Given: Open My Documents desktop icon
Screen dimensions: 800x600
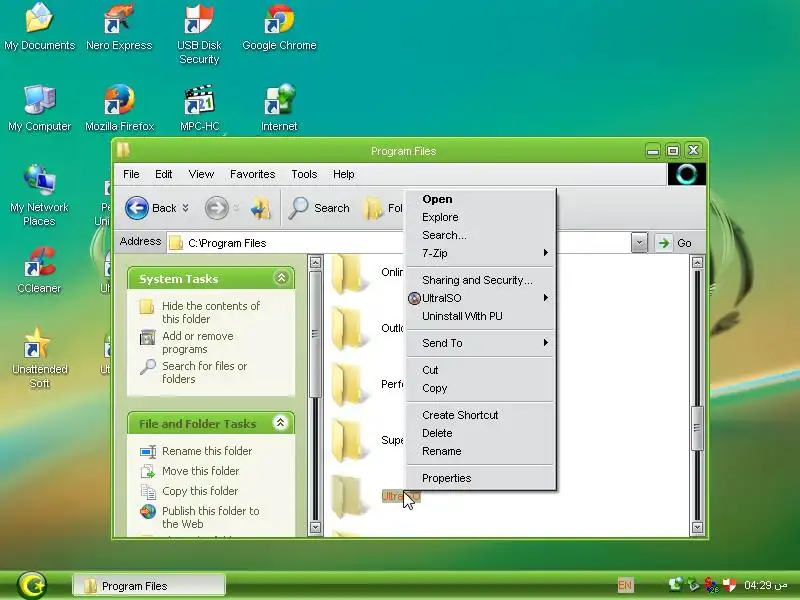Looking at the screenshot, I should (x=39, y=27).
